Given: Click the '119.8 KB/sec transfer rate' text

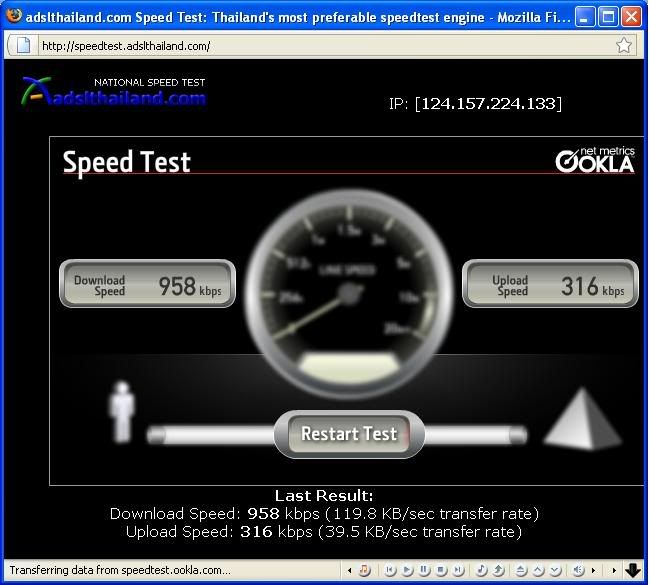Looking at the screenshot, I should (432, 514).
